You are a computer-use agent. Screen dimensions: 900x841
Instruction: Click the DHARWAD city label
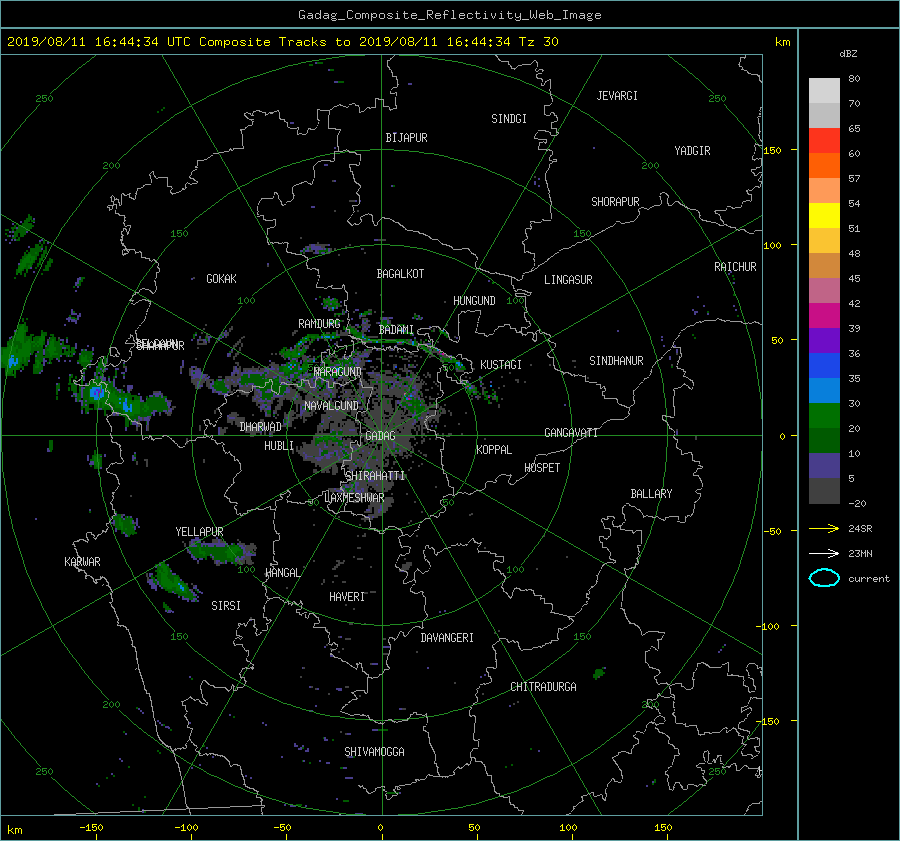(x=261, y=427)
